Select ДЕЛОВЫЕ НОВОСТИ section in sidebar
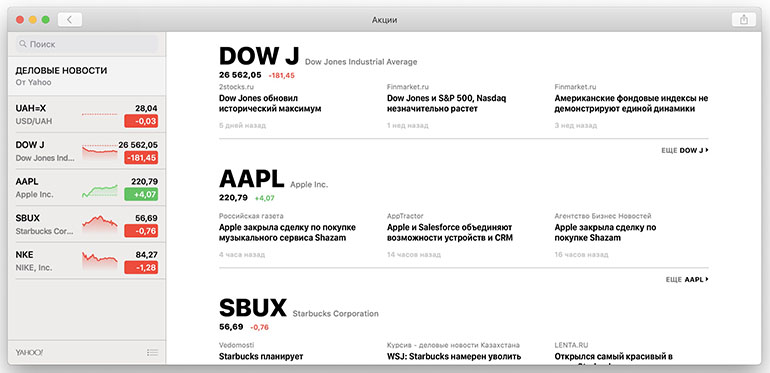770x373 pixels. [x=87, y=76]
